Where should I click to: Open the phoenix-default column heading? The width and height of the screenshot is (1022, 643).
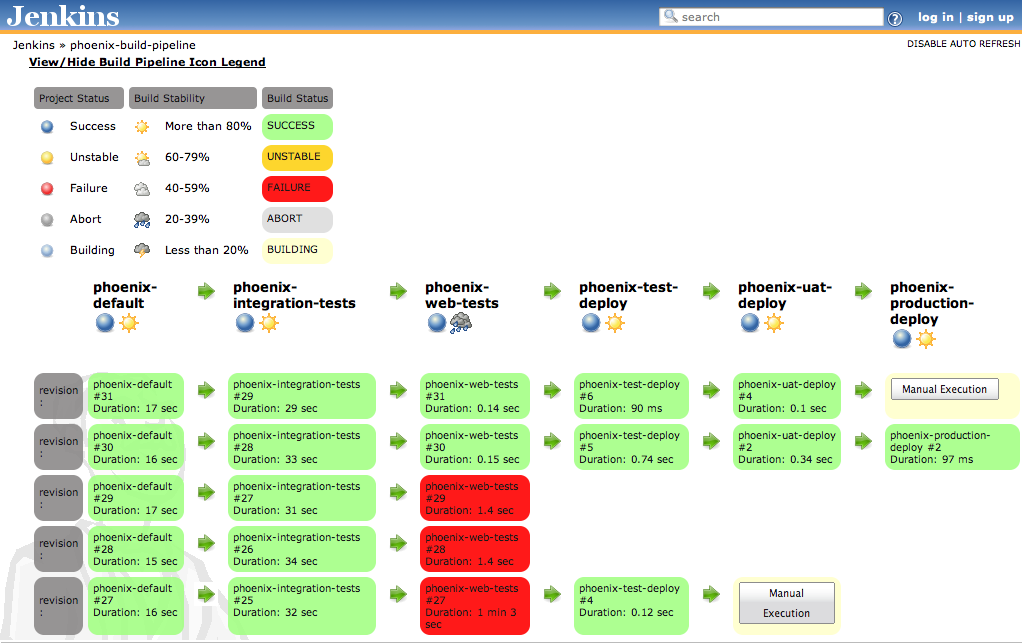point(124,295)
